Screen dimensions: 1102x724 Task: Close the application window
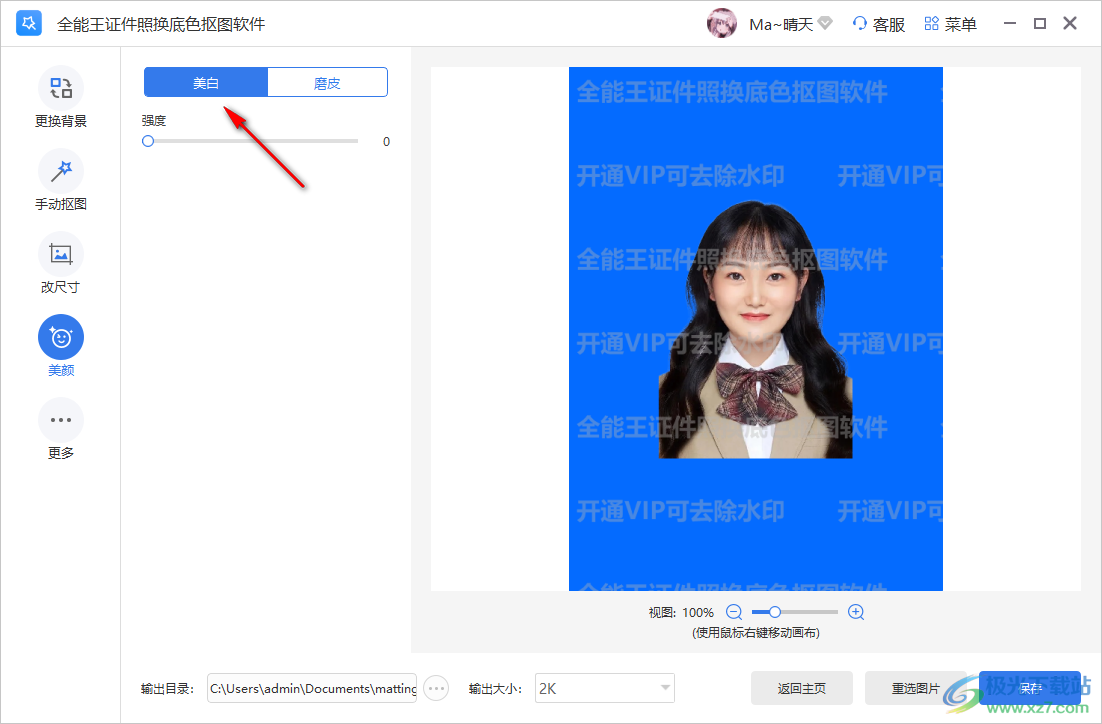[1070, 23]
